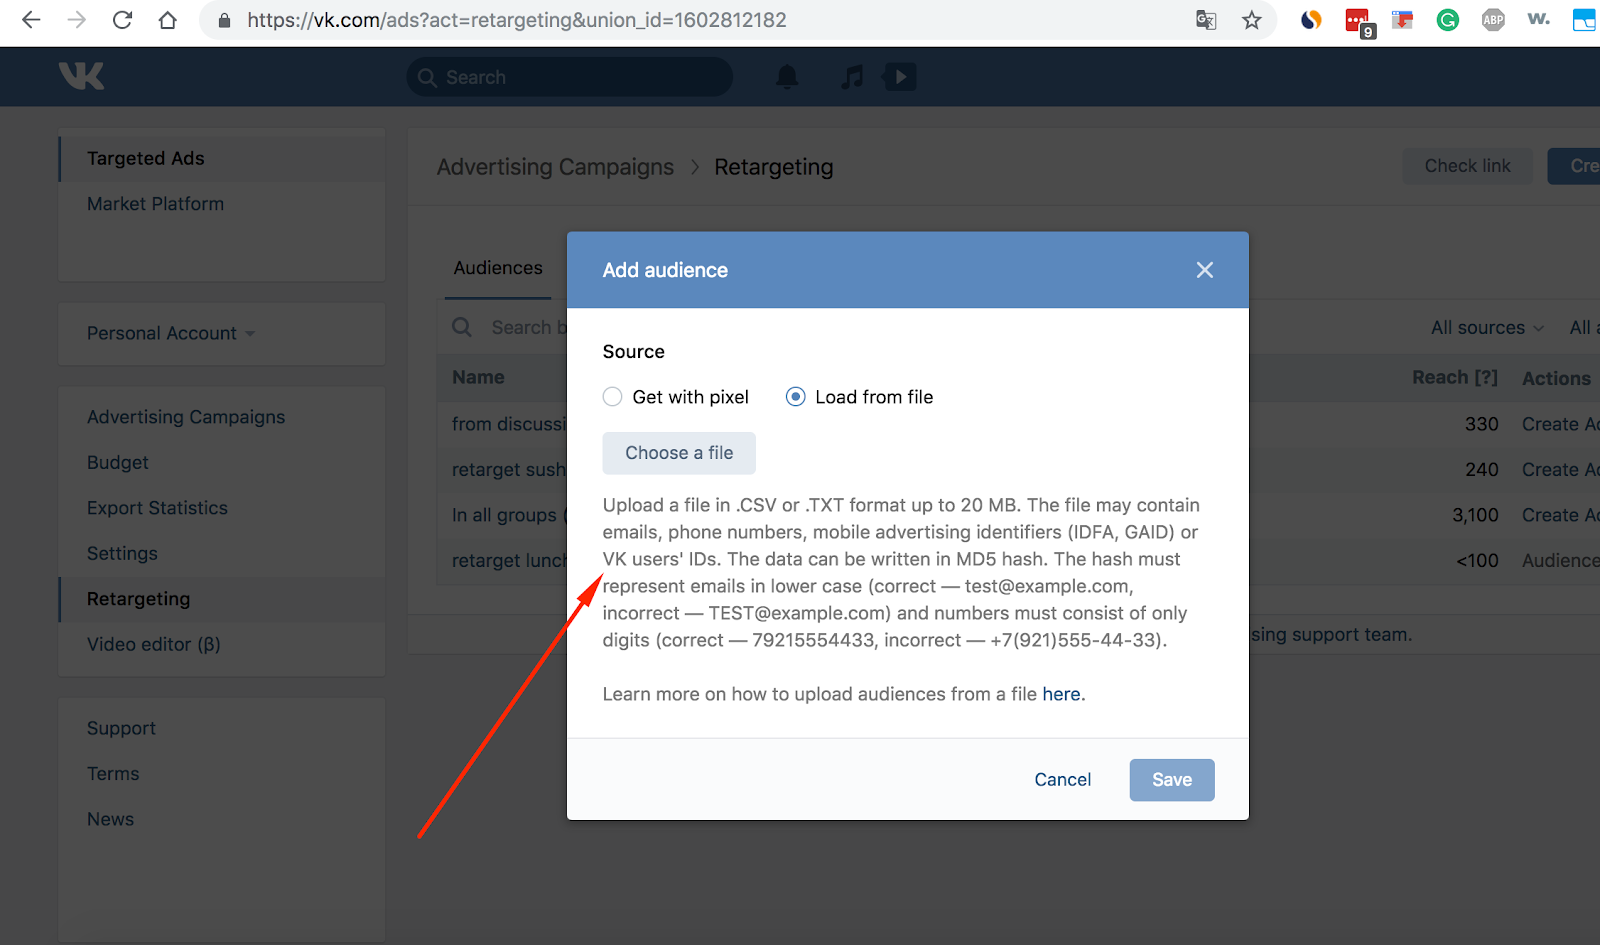Click the W. extension icon
1600x945 pixels.
coord(1539,19)
